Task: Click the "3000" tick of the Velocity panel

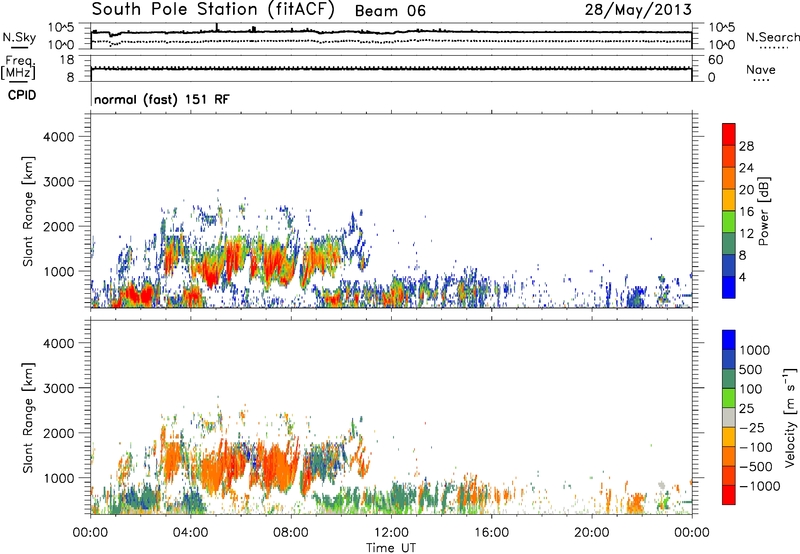Action: [x=59, y=388]
